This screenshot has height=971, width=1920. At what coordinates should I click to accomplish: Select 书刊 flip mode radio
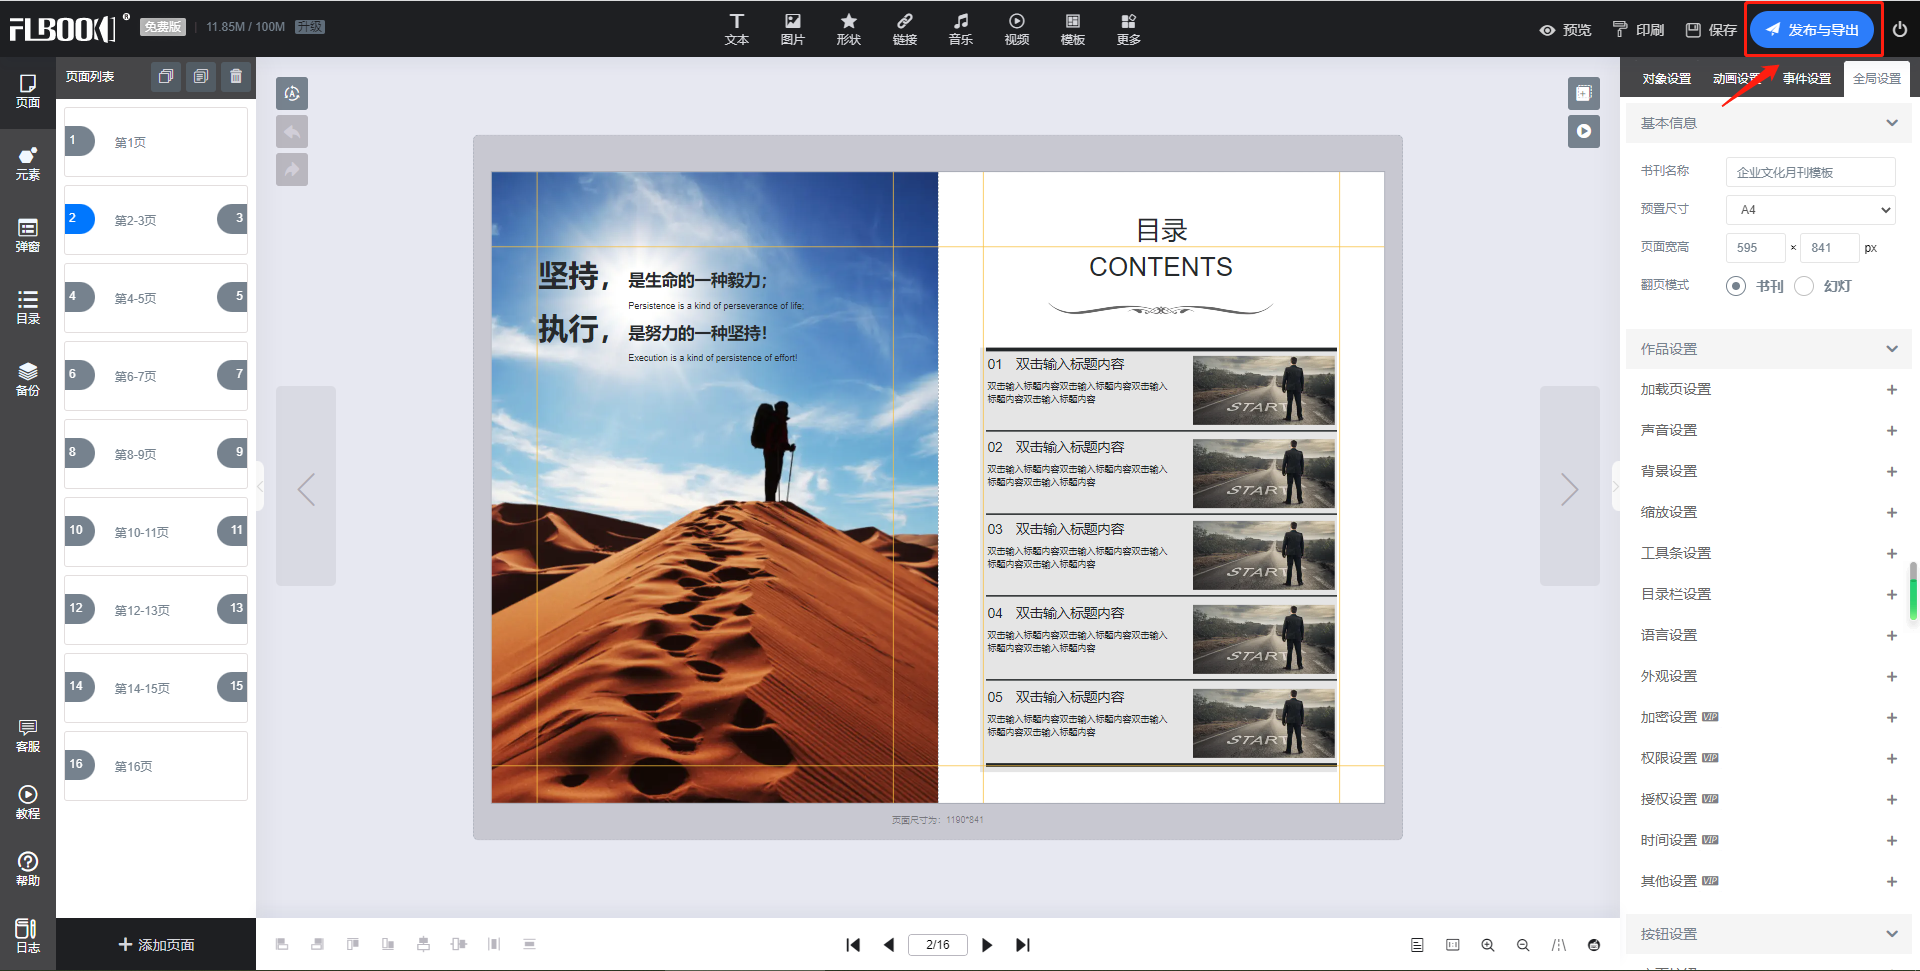point(1736,286)
